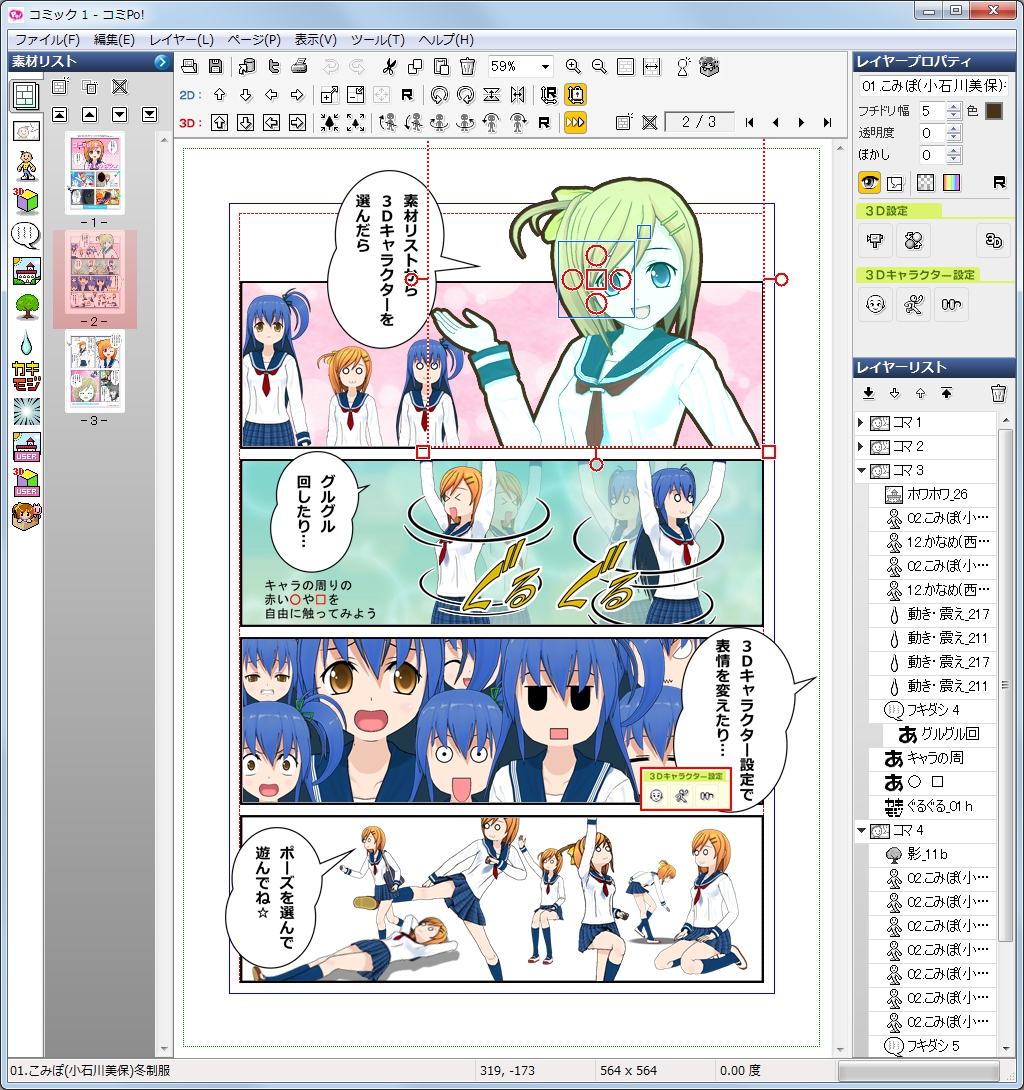This screenshot has width=1024, height=1090.
Task: Collapse the コマ 4 layer group
Action: pyautogui.click(x=861, y=830)
